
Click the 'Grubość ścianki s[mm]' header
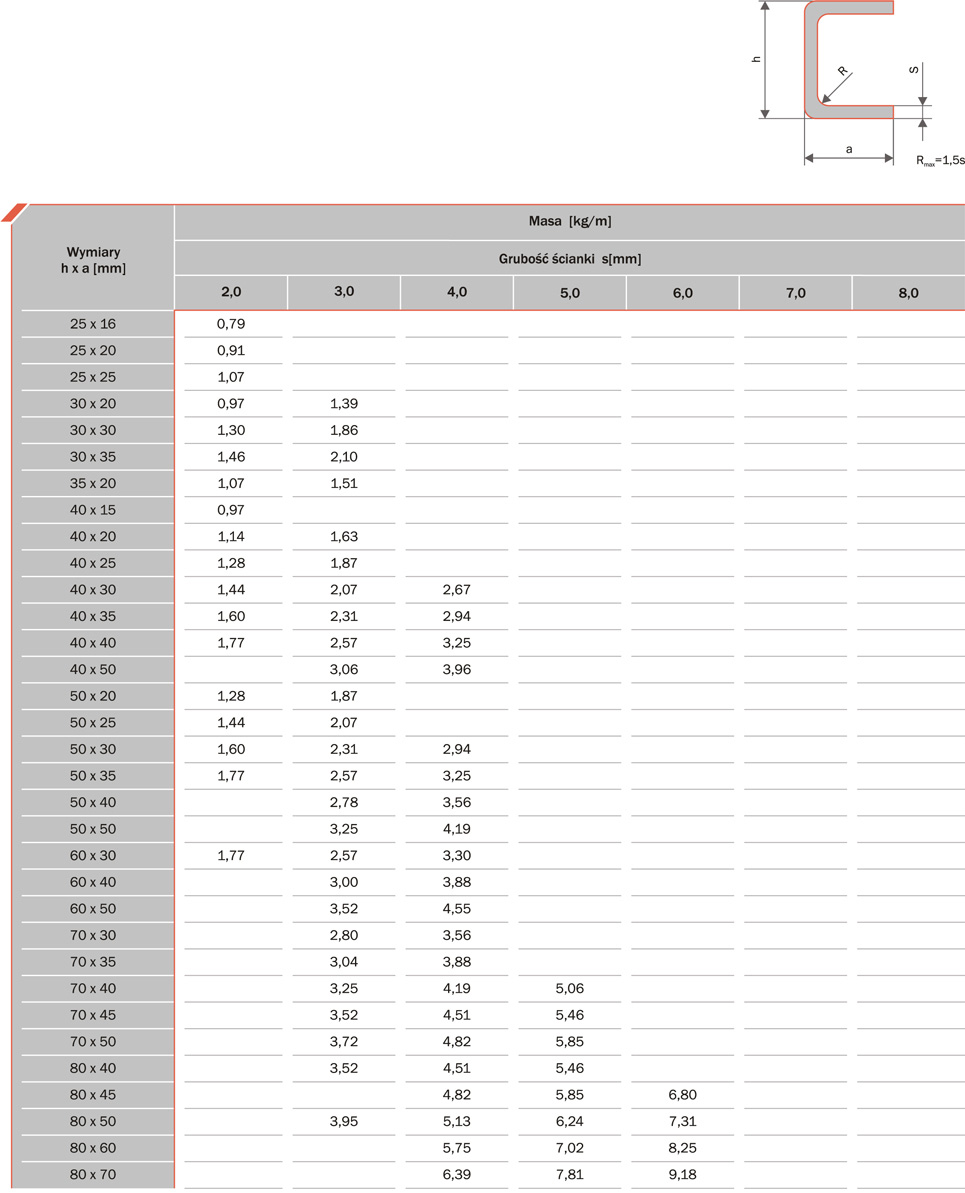pyautogui.click(x=570, y=259)
